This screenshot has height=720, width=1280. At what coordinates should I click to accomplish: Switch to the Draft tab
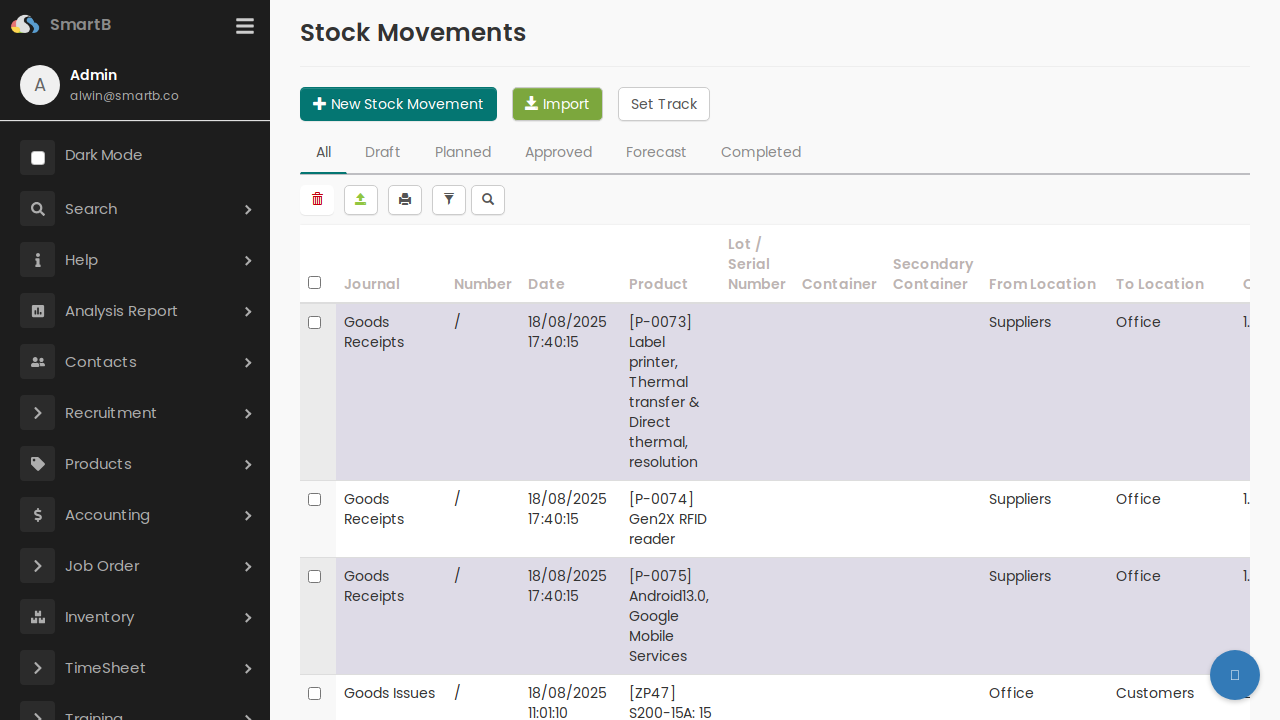pyautogui.click(x=383, y=152)
